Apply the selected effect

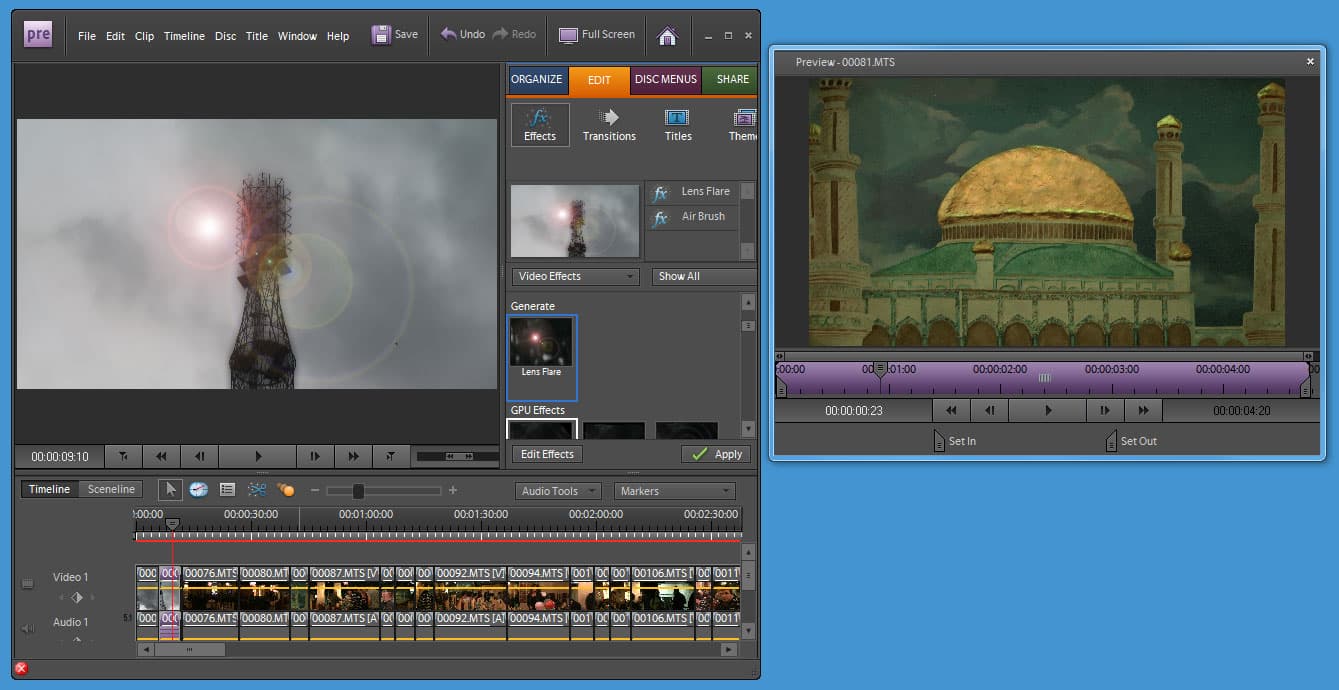tap(716, 454)
